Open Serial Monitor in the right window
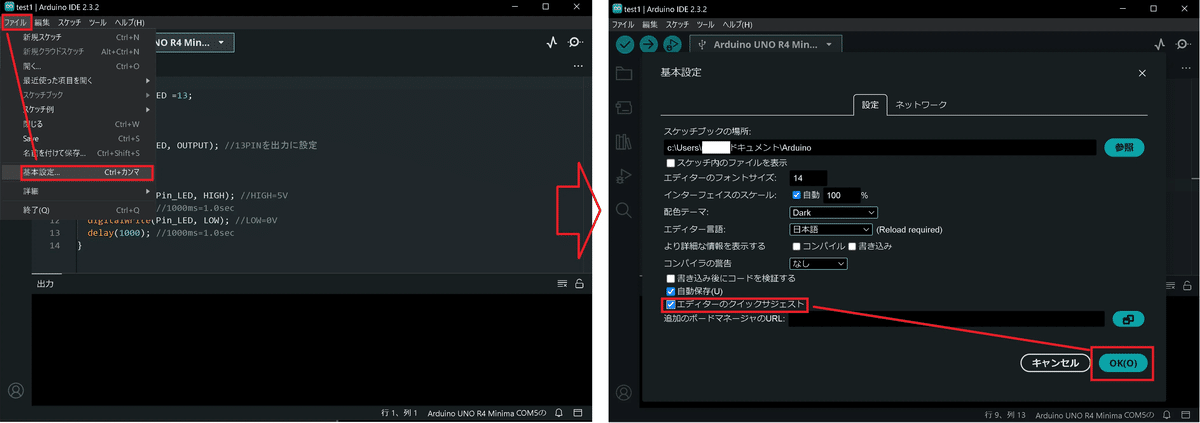Screen dimensions: 1200x423 pyautogui.click(x=1185, y=44)
